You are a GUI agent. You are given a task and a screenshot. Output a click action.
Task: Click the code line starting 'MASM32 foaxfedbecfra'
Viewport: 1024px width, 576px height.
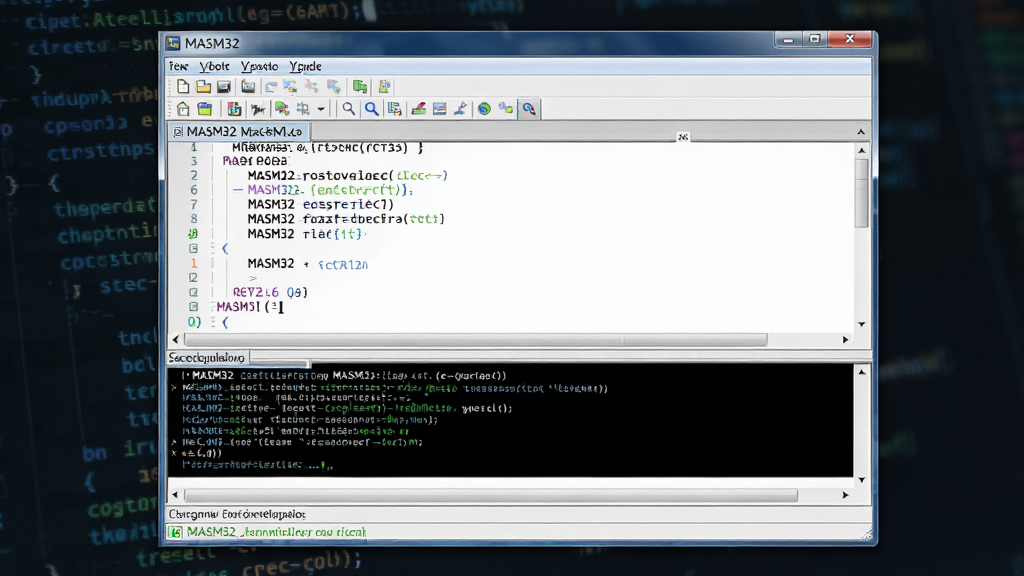pyautogui.click(x=346, y=219)
